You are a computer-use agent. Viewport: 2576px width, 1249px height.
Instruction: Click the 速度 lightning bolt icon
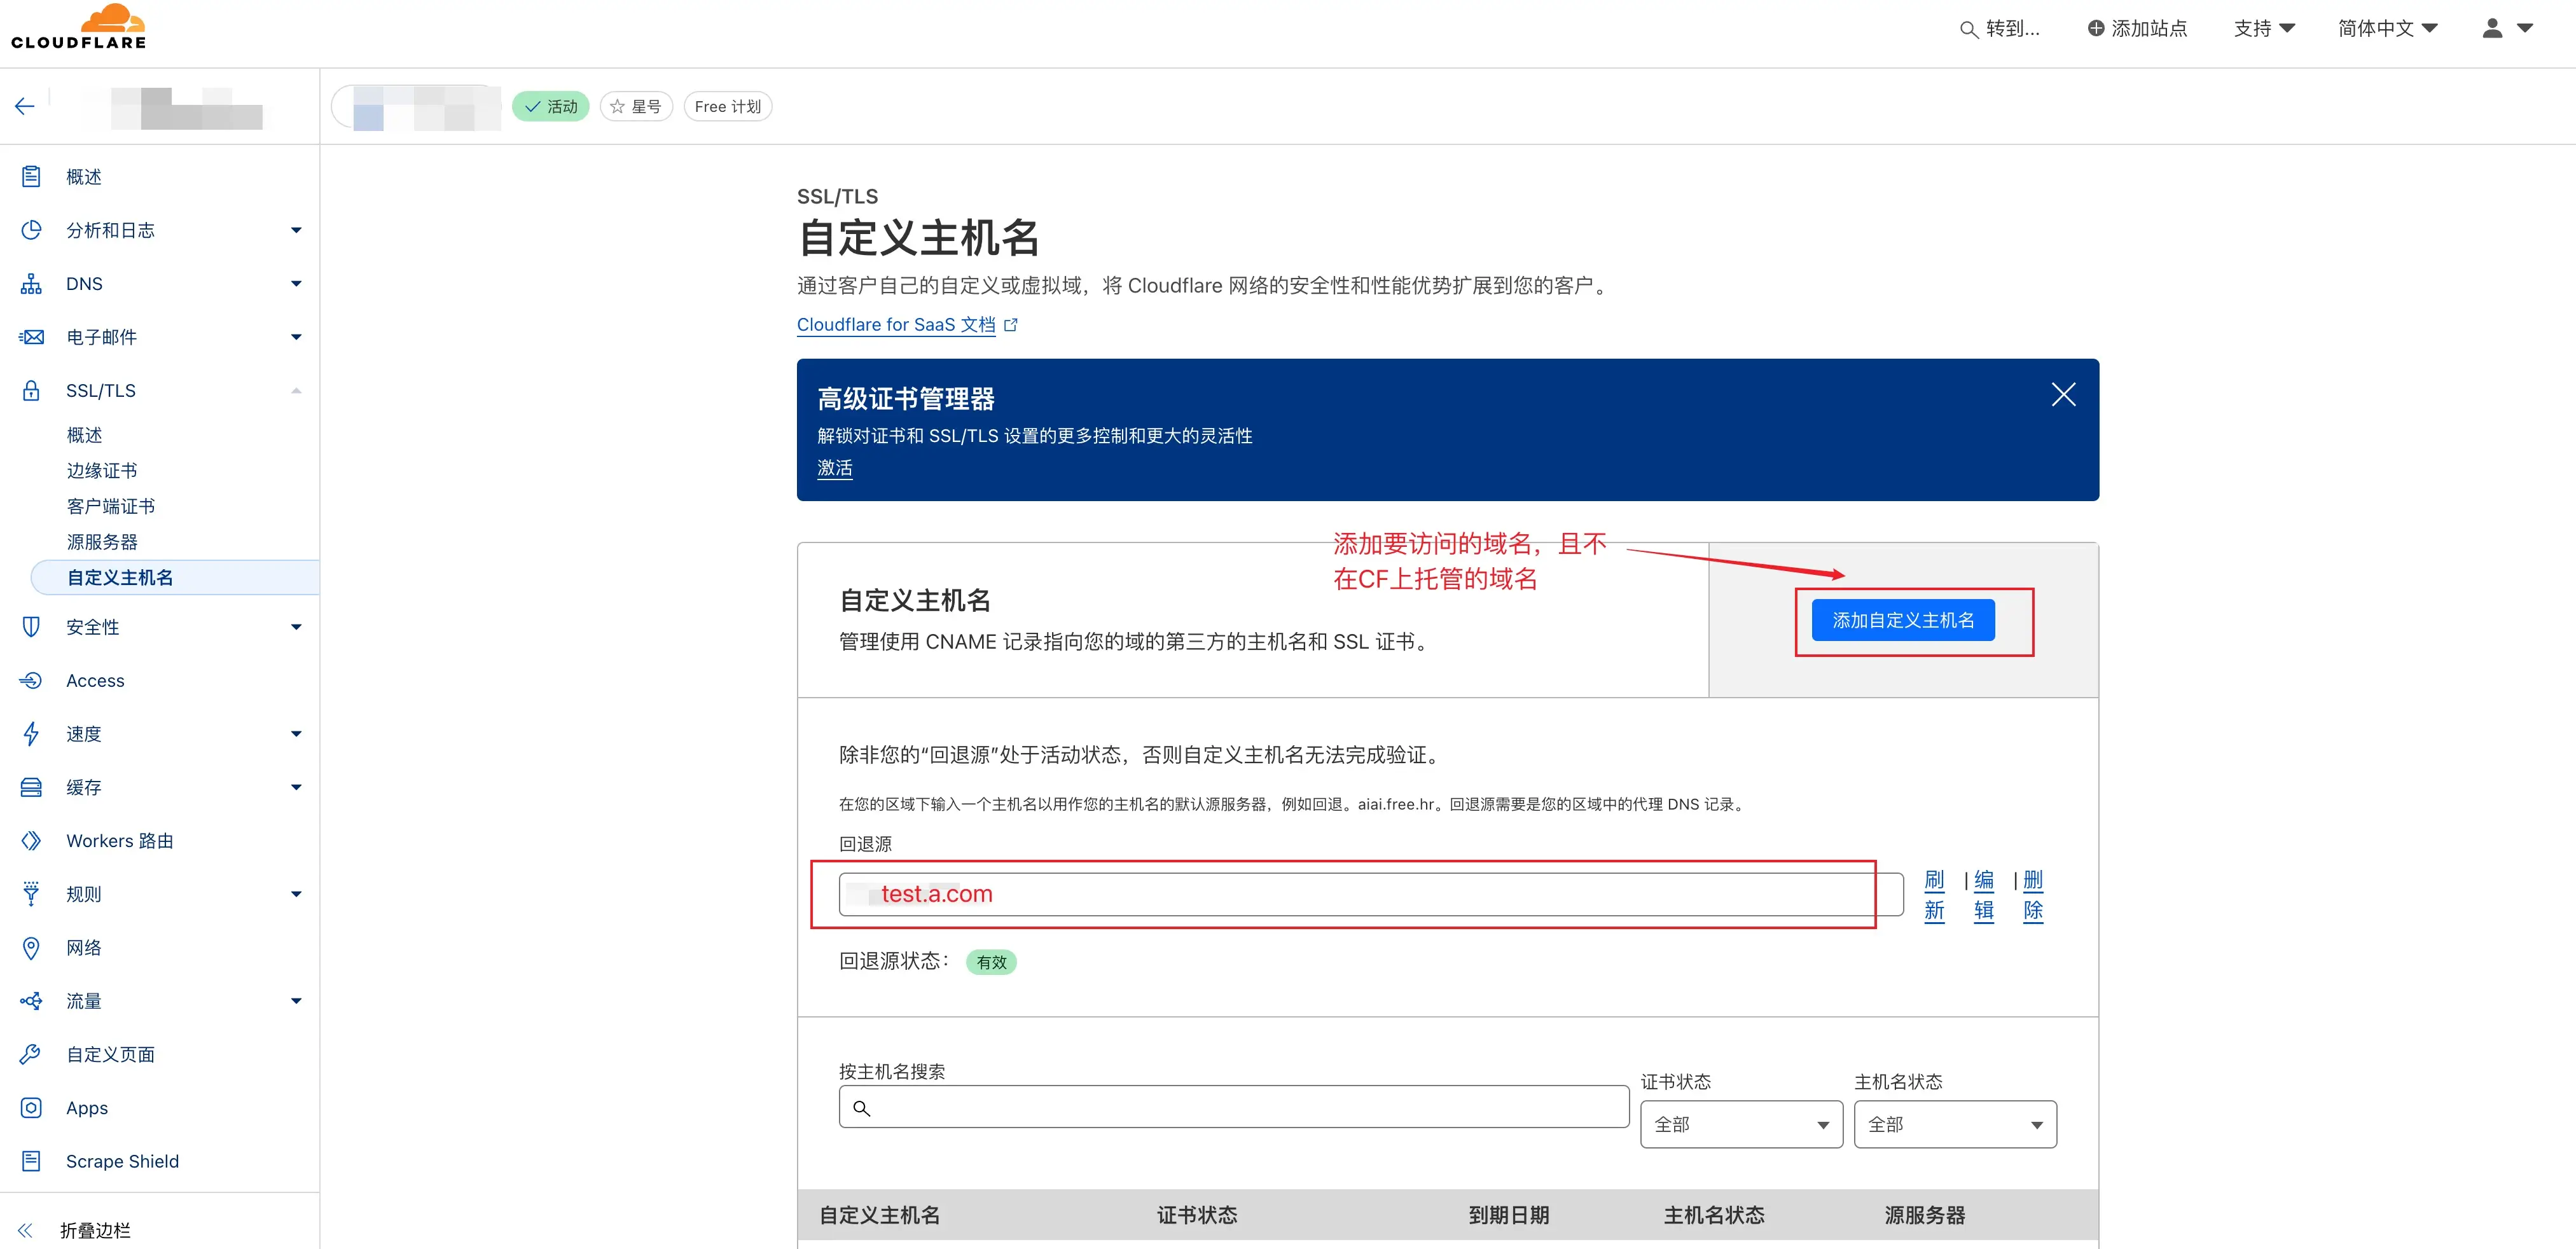pyautogui.click(x=31, y=734)
